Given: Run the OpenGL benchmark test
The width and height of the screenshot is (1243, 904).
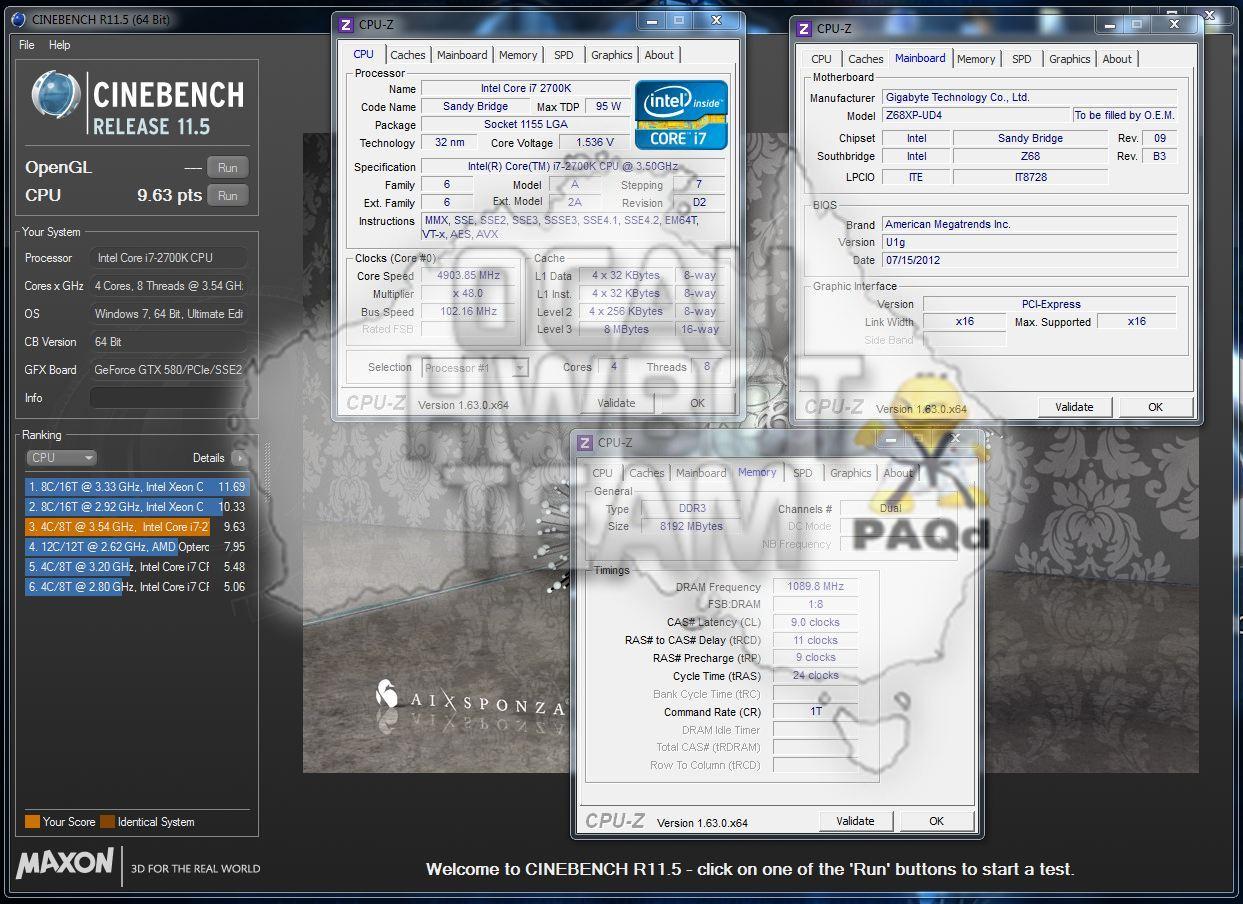Looking at the screenshot, I should coord(228,168).
